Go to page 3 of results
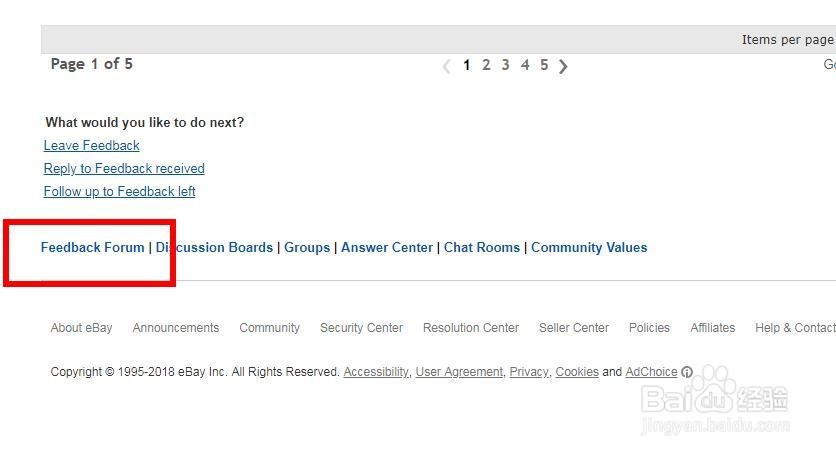This screenshot has height=454, width=836. pos(505,65)
